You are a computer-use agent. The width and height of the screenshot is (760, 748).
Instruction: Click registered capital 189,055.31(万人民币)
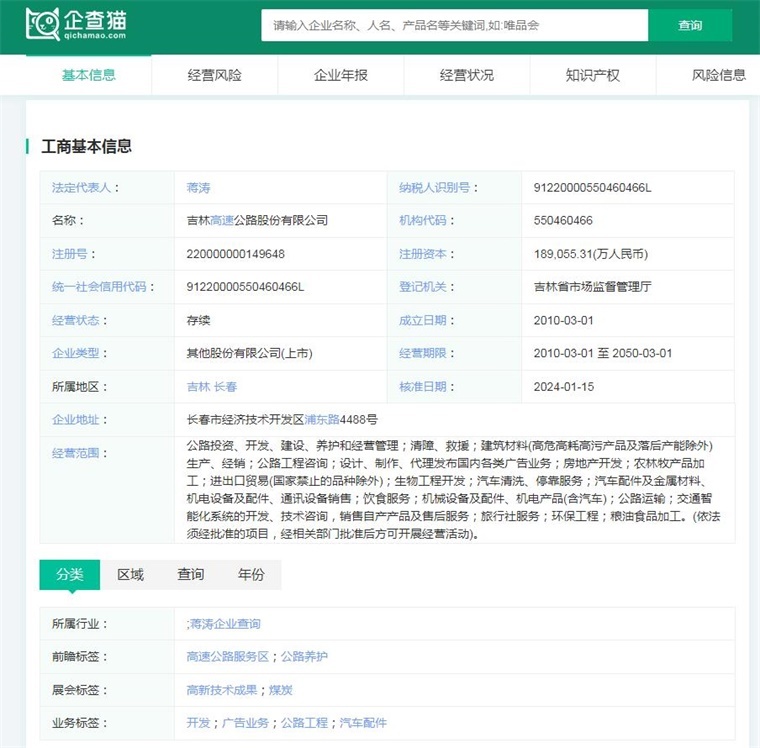591,254
